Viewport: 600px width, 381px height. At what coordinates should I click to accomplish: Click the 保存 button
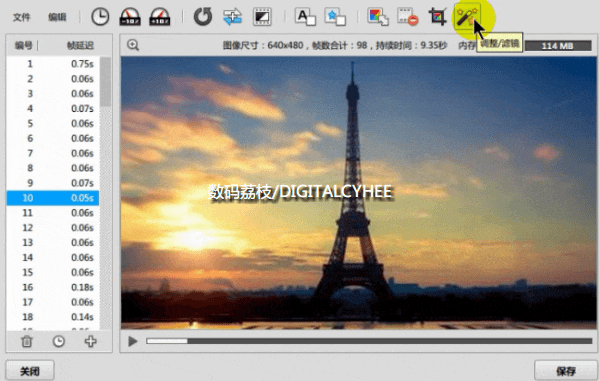point(566,371)
